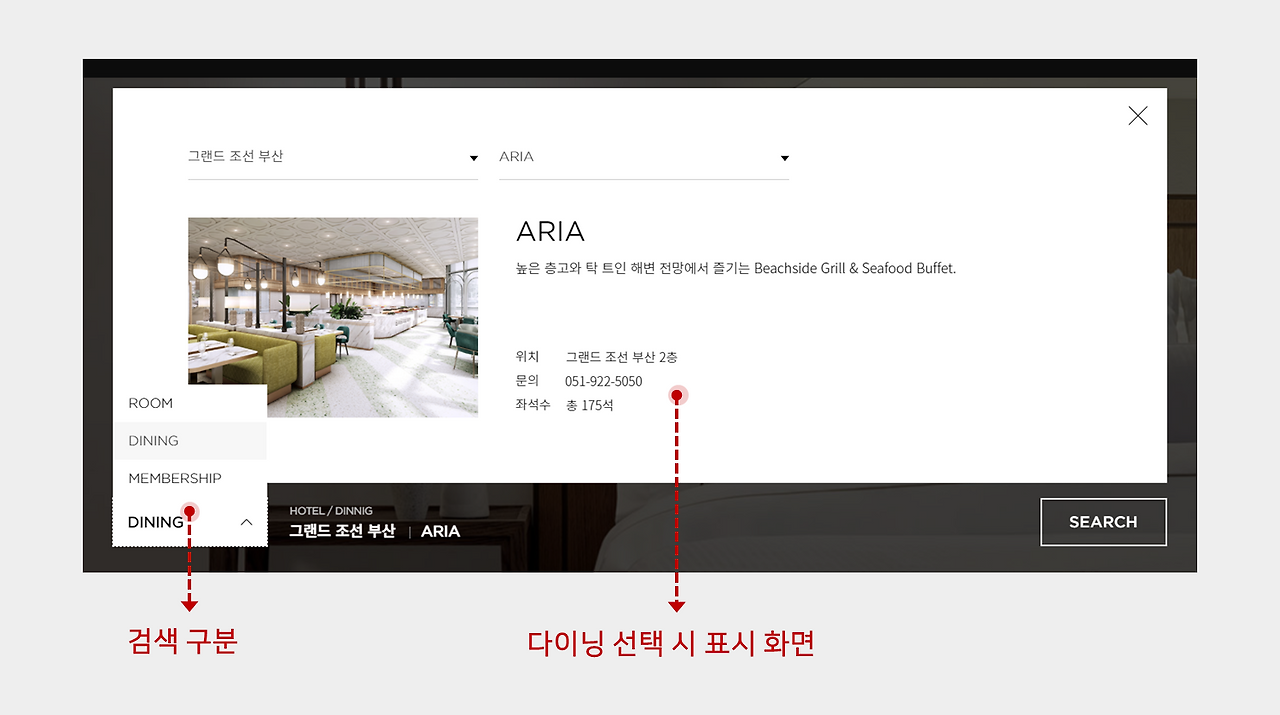The height and width of the screenshot is (715, 1280).
Task: Open the ARIA restaurant dropdown
Action: 644,158
